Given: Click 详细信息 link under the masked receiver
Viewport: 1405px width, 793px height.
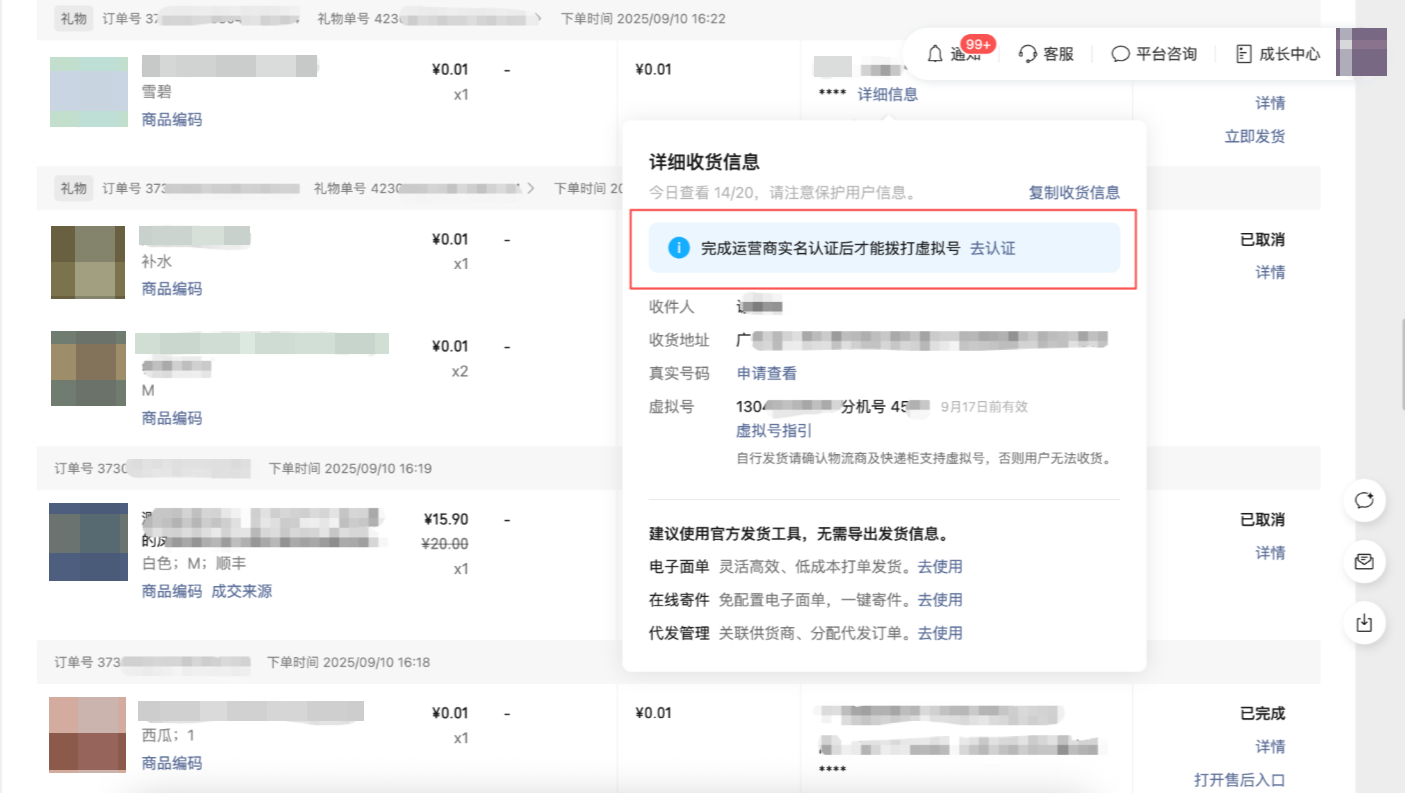Looking at the screenshot, I should click(x=887, y=94).
